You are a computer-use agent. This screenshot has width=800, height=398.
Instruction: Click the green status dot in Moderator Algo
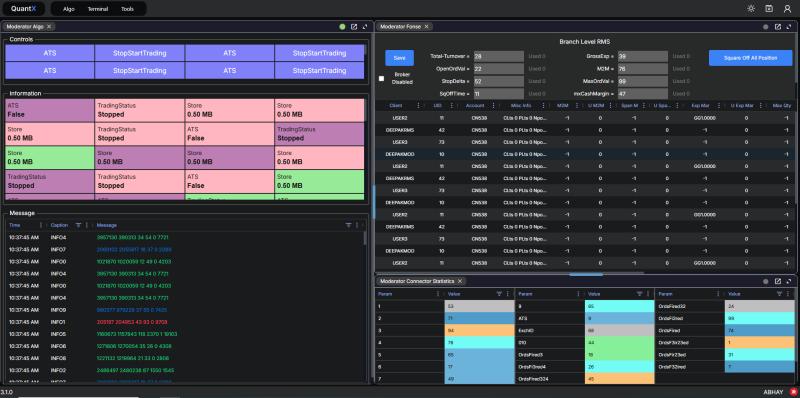coord(342,27)
